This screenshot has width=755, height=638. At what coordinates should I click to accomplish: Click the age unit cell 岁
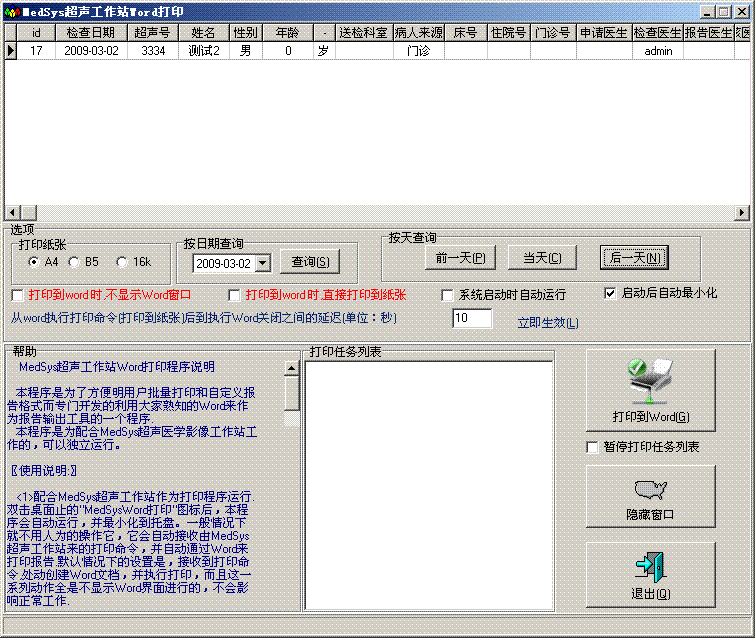coord(324,51)
